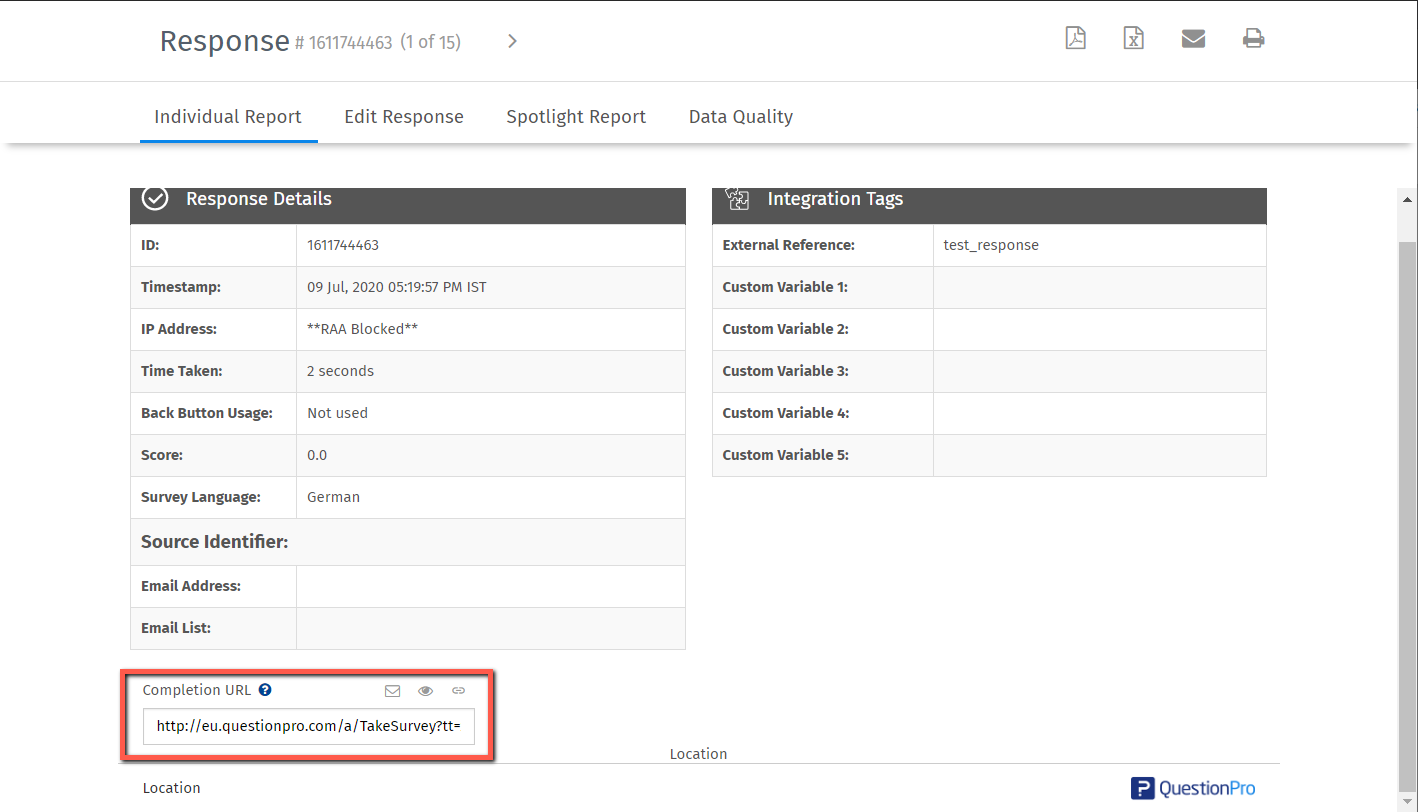This screenshot has width=1418, height=812.
Task: Click the Response Details checkmark icon
Action: 155,199
